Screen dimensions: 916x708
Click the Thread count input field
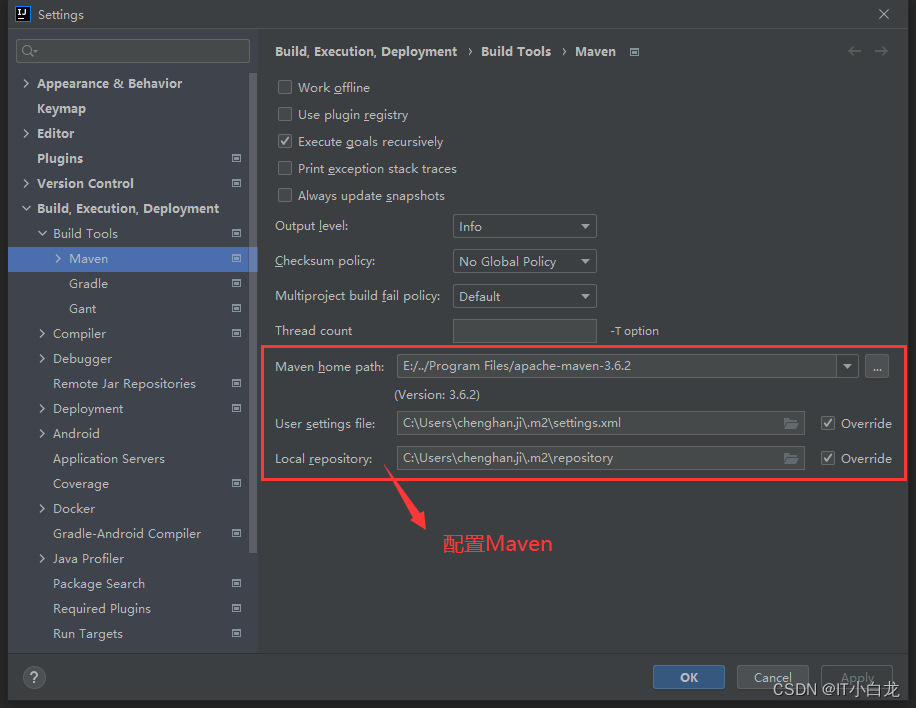tap(525, 331)
